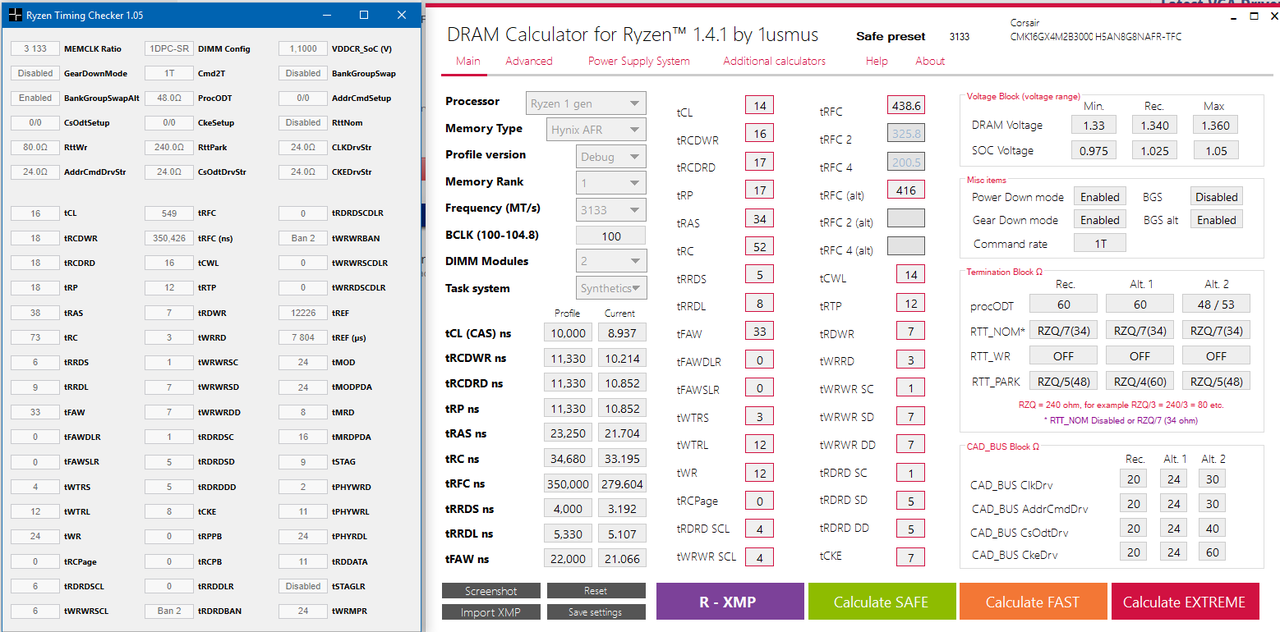Click the Import XMP button

(492, 612)
